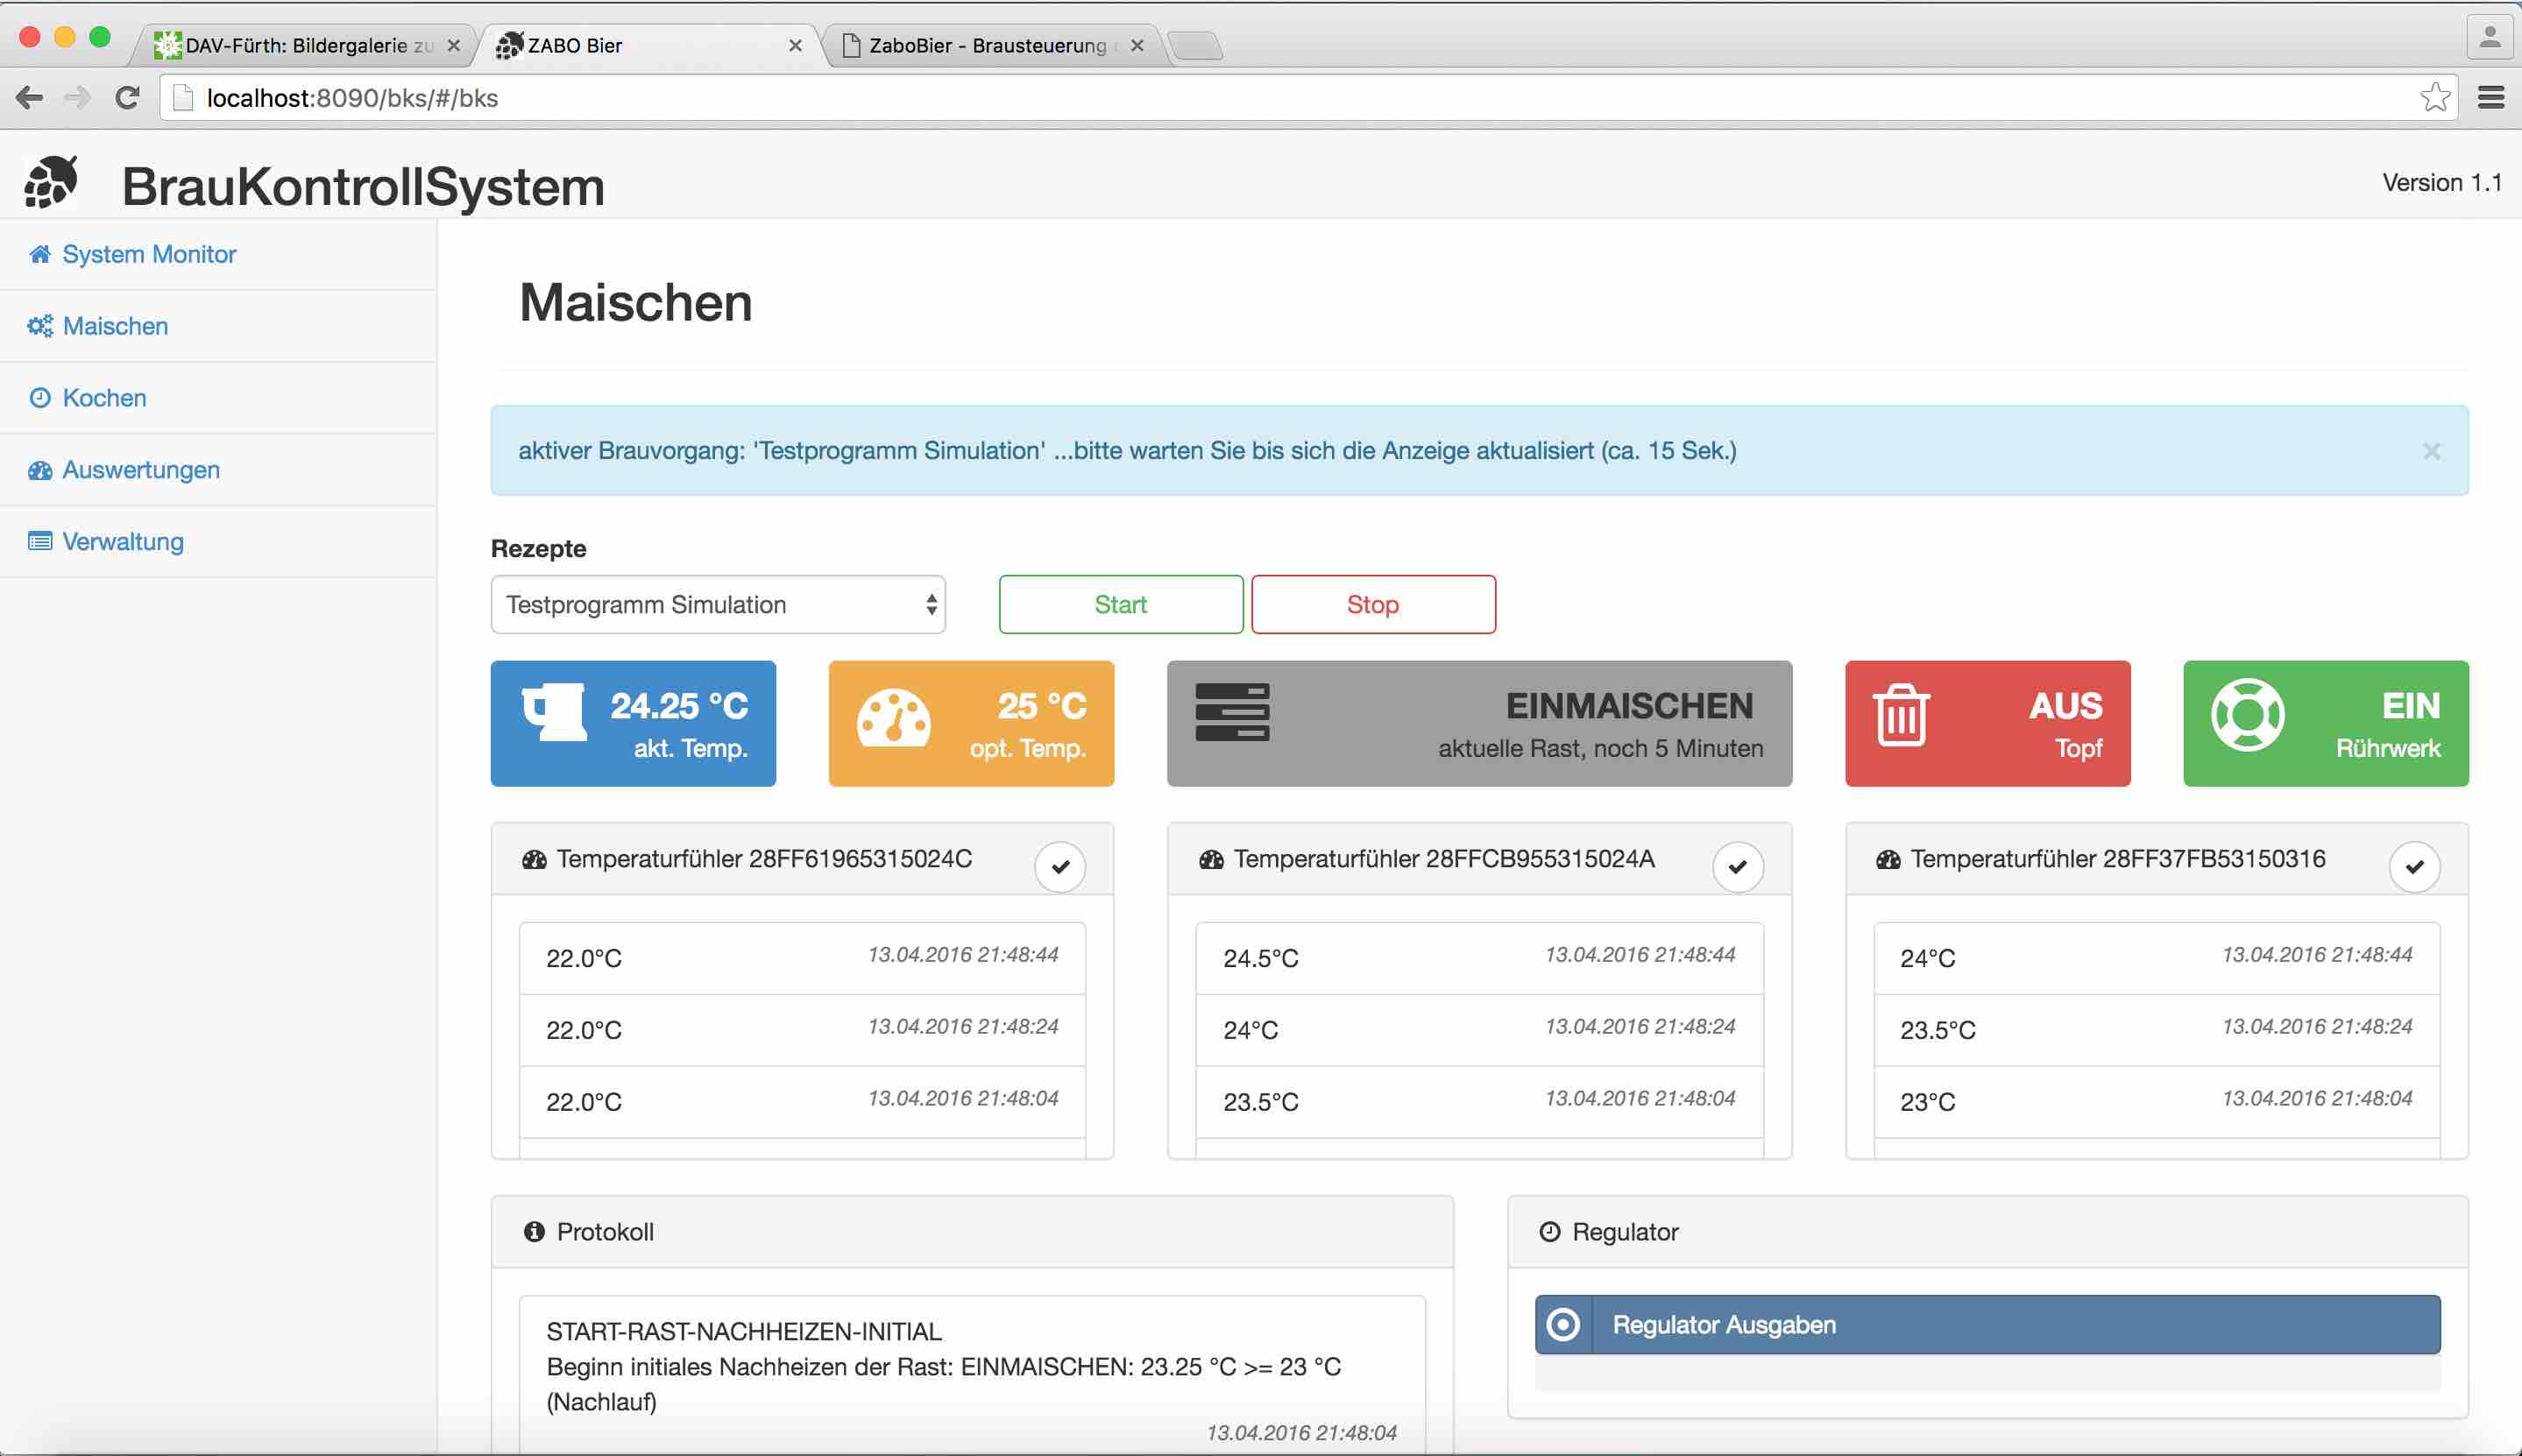The height and width of the screenshot is (1456, 2522).
Task: Click the lifebuoy icon in Rührwerk tile
Action: (2247, 714)
